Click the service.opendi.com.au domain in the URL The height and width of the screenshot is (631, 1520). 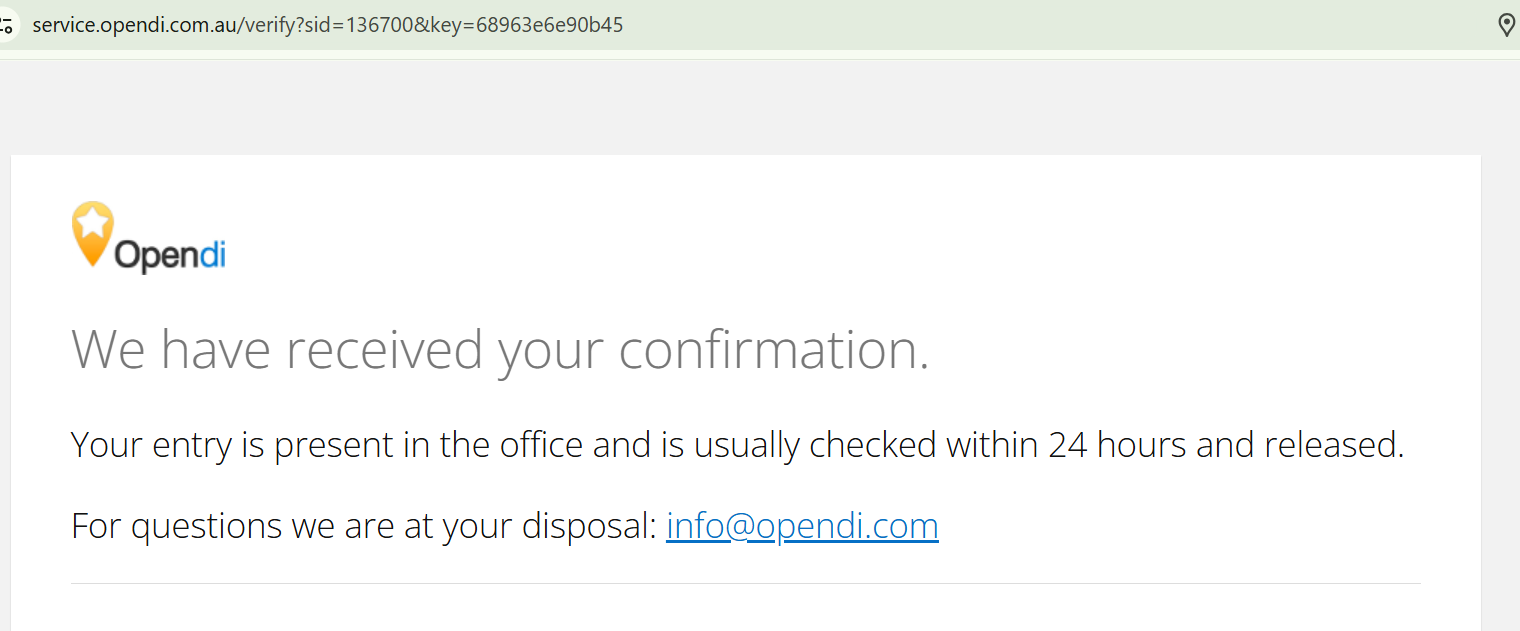click(x=133, y=25)
